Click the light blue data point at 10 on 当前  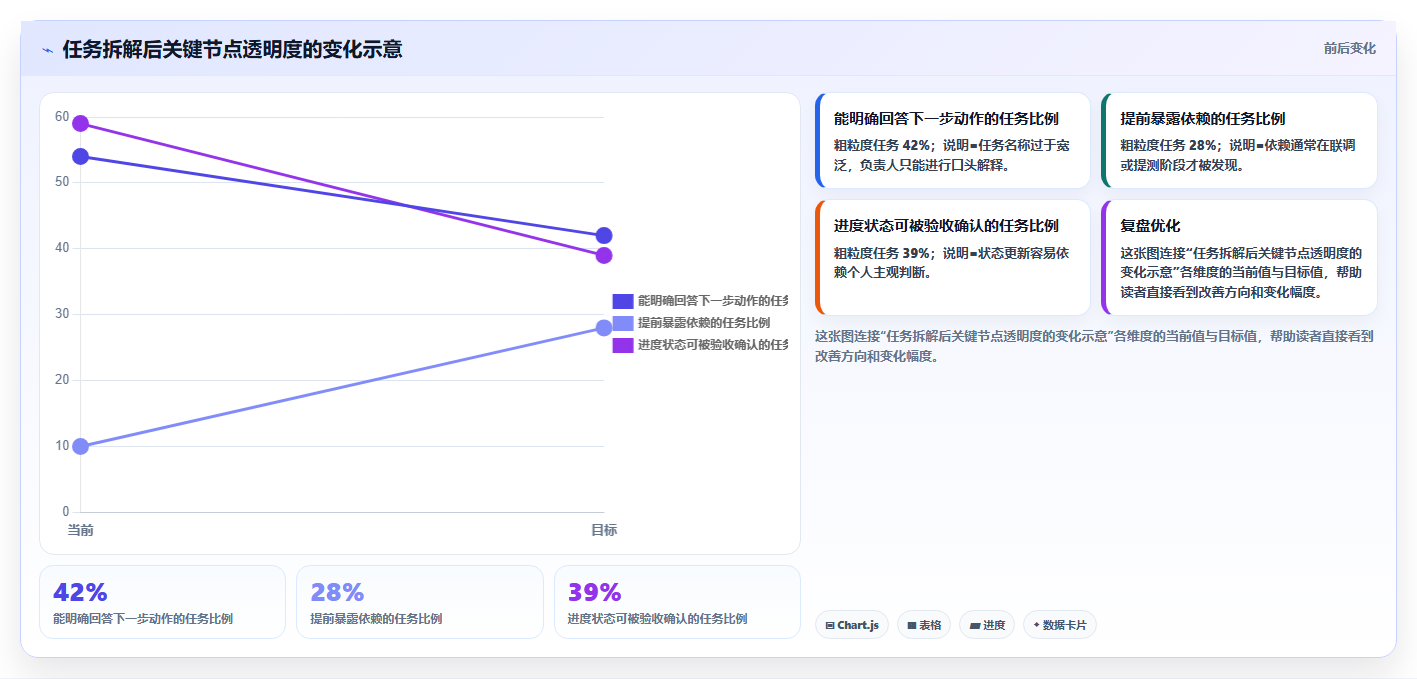point(81,446)
